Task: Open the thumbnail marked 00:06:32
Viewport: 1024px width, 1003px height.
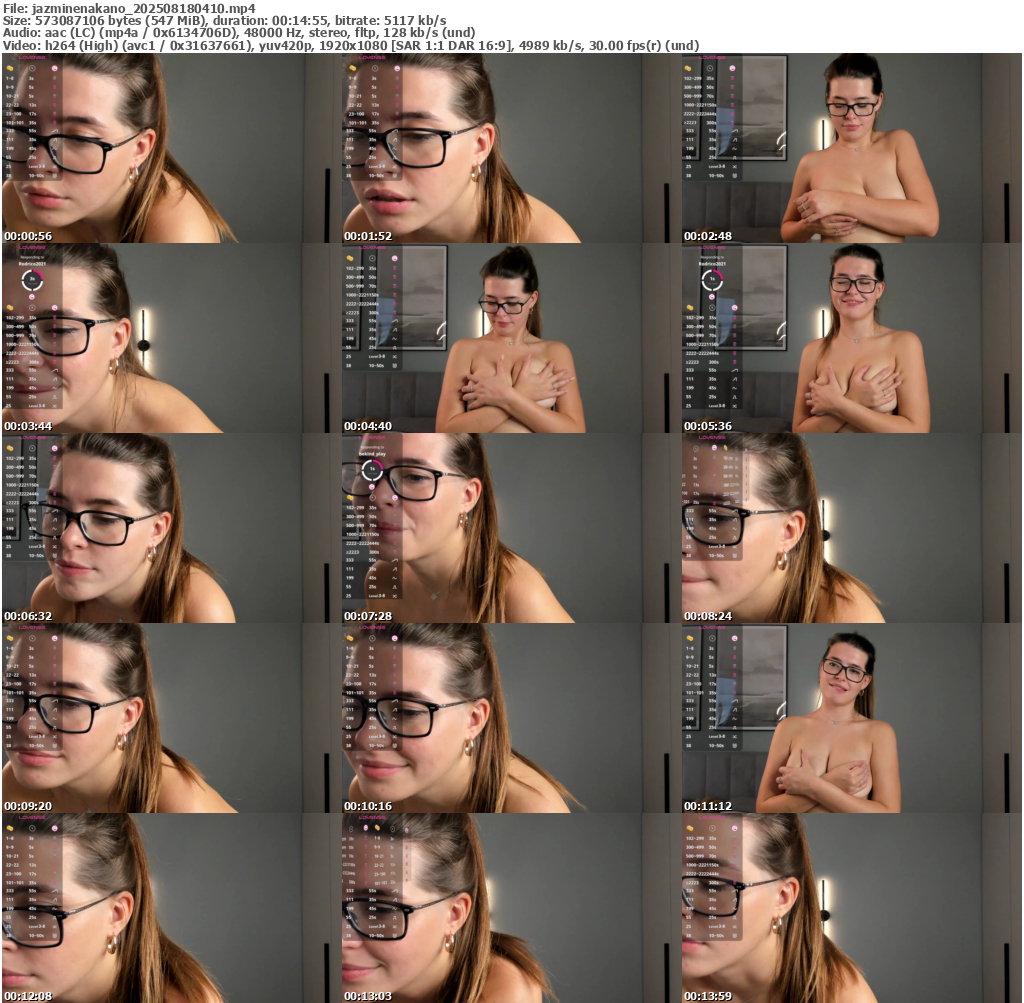Action: click(x=171, y=528)
